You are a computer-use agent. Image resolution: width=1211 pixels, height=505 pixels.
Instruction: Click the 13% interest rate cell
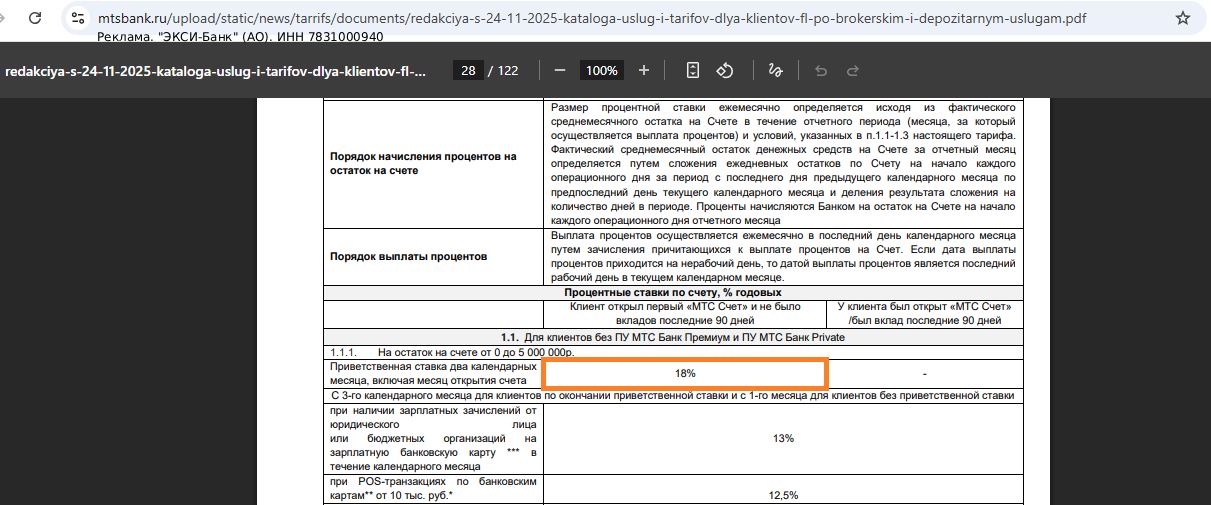click(x=783, y=438)
